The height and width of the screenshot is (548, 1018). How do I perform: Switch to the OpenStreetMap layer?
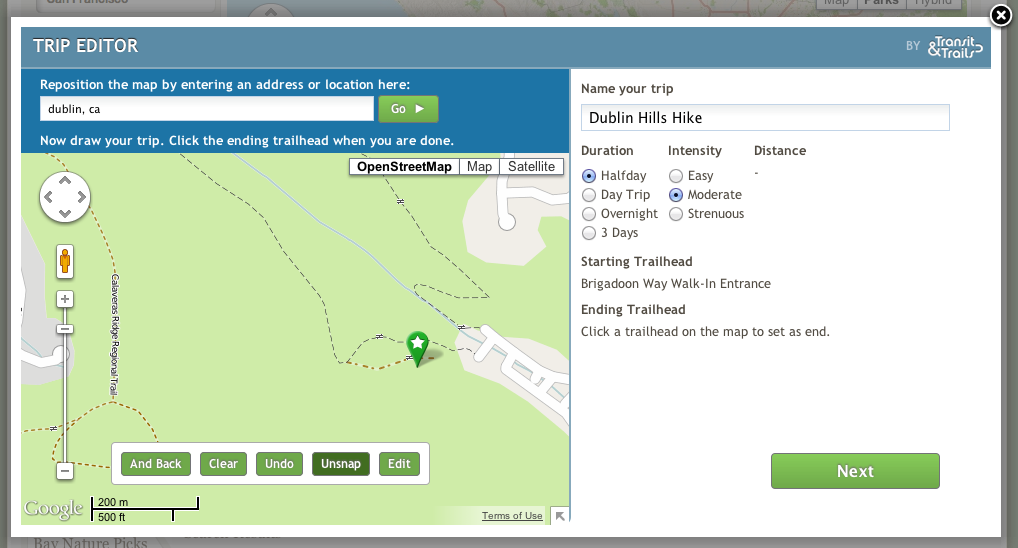[x=404, y=166]
